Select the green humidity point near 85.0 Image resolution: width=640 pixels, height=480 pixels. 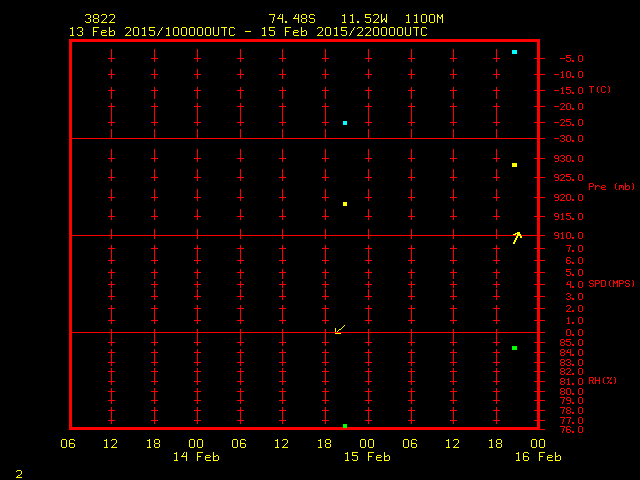[514, 348]
